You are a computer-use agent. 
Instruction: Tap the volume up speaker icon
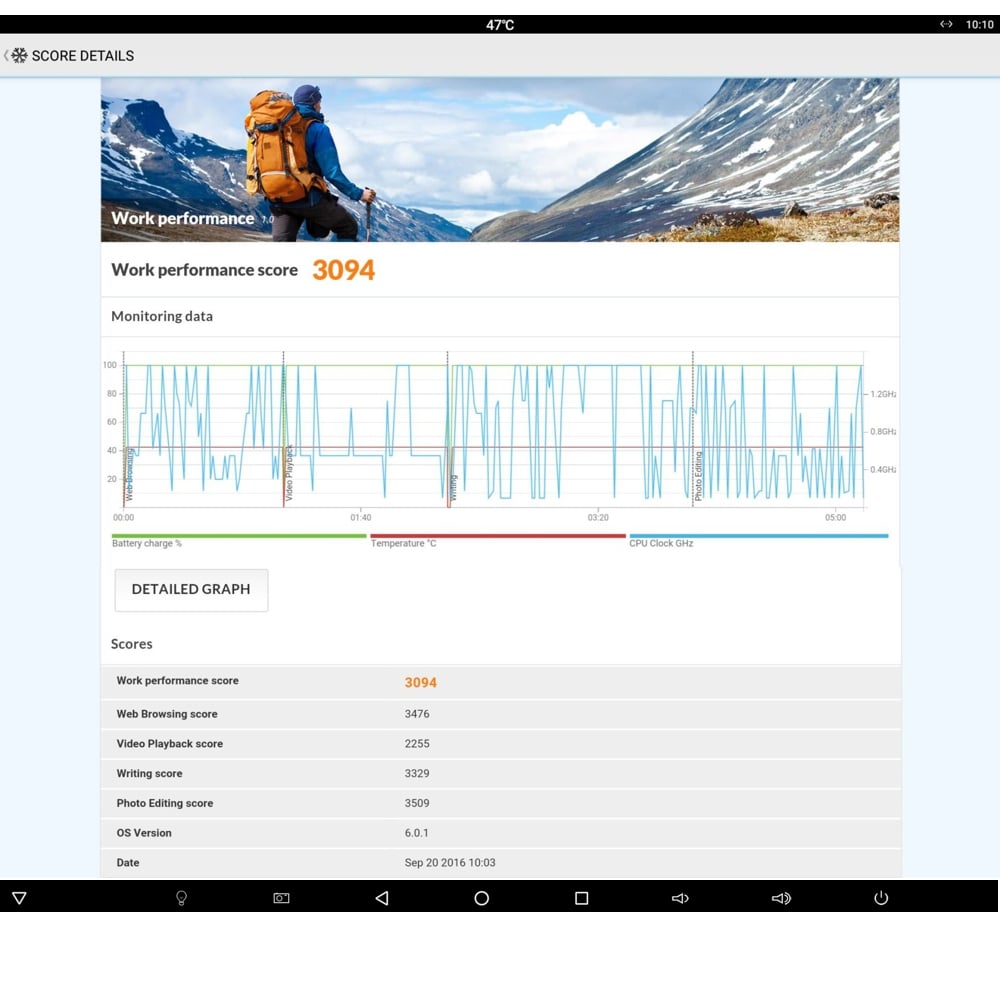tap(781, 898)
